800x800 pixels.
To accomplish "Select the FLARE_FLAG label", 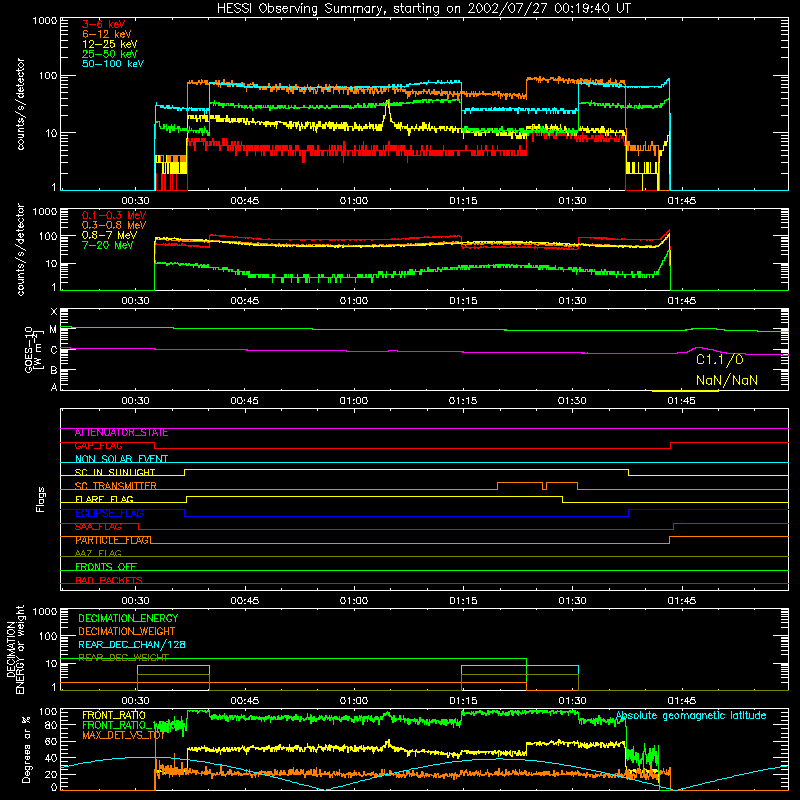I will click(x=104, y=499).
